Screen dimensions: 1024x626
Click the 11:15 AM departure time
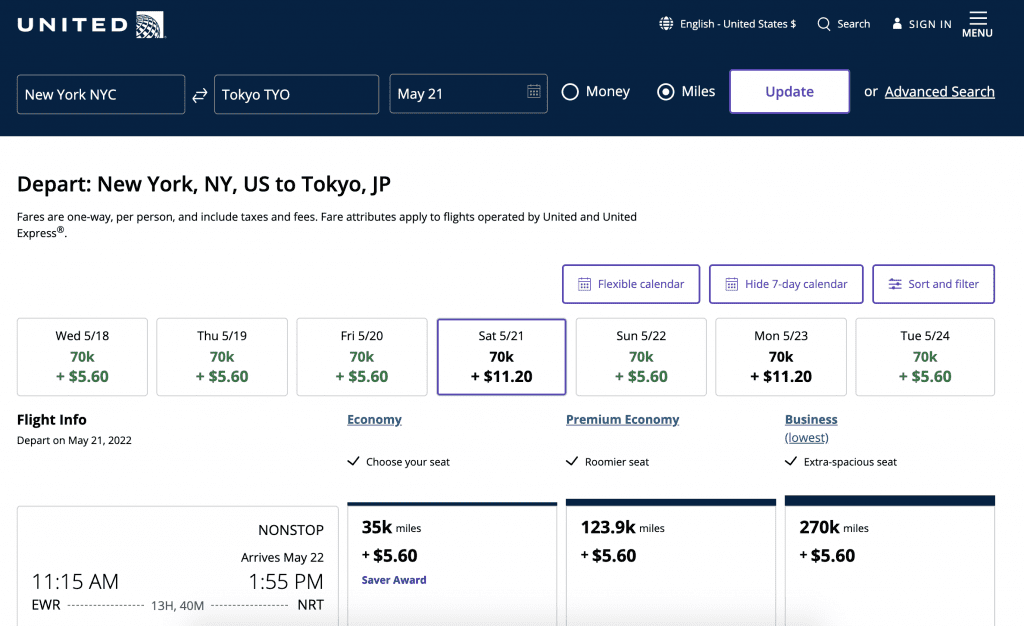pos(75,582)
